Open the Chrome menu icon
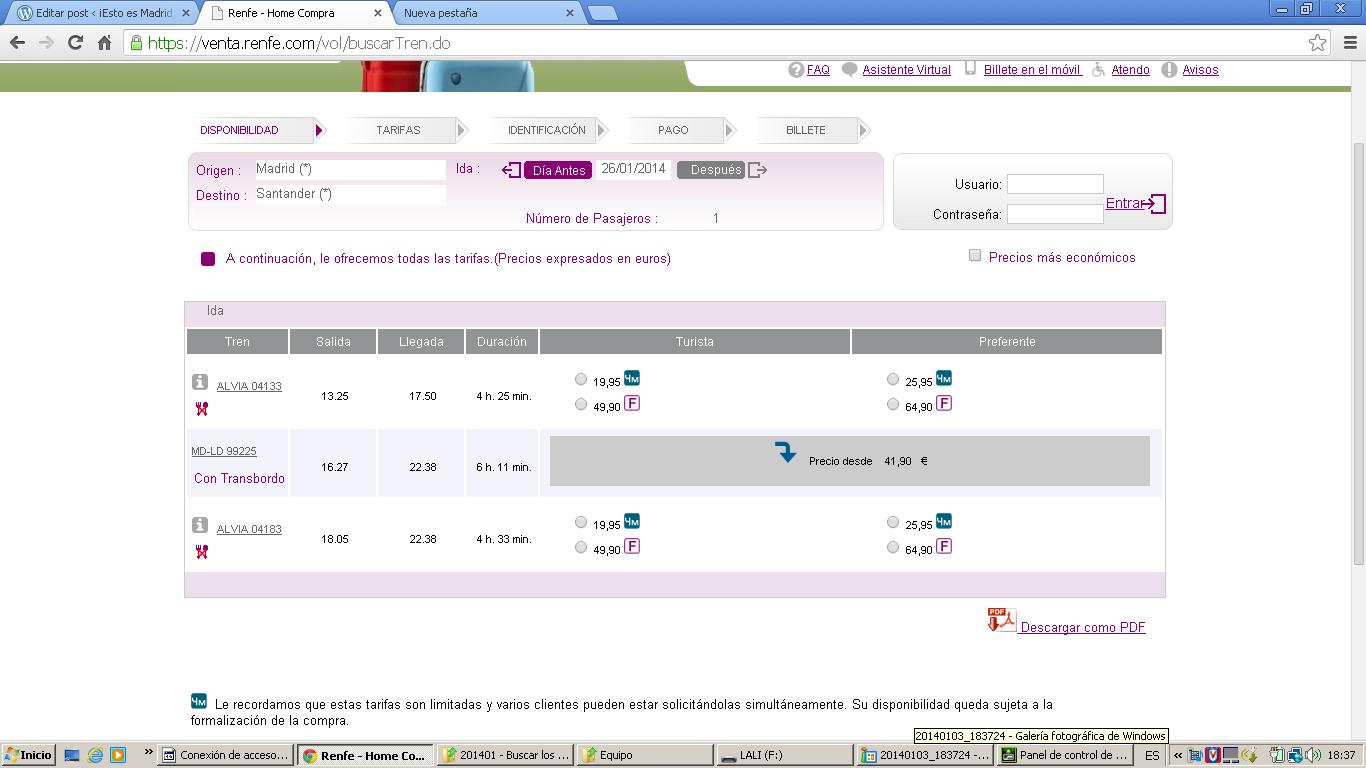1366x768 pixels. [1349, 43]
